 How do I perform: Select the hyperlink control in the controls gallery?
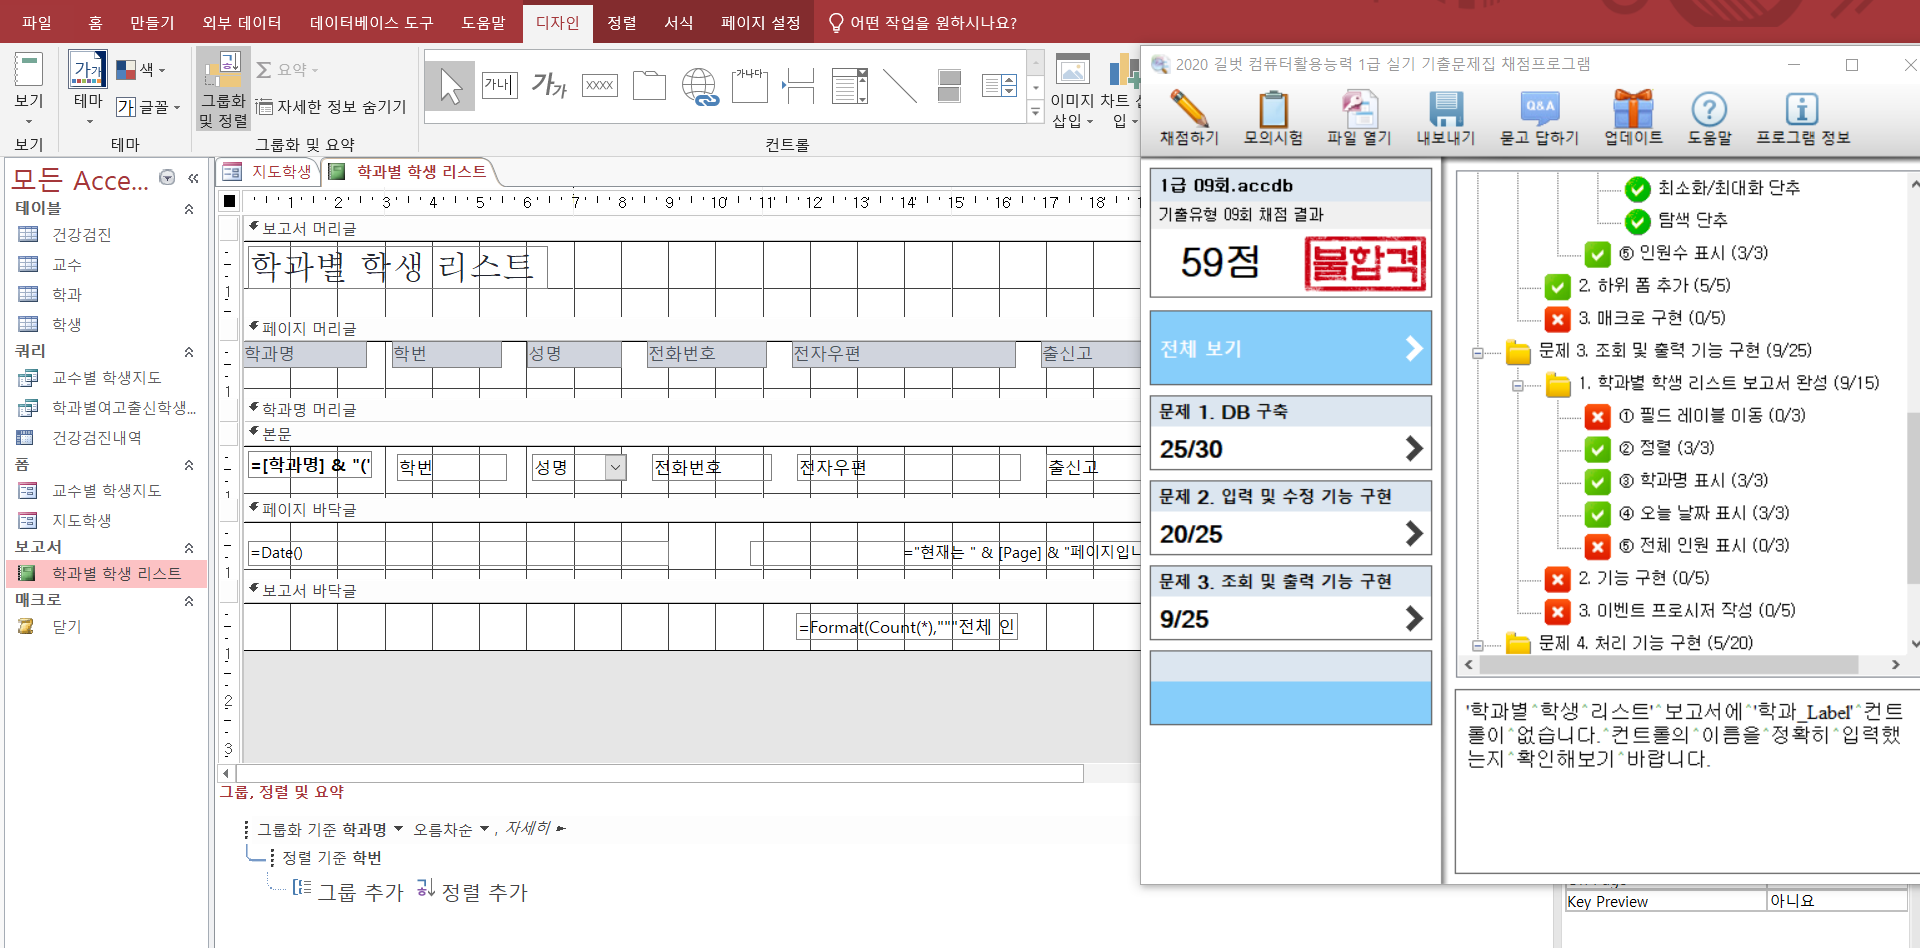coord(700,86)
